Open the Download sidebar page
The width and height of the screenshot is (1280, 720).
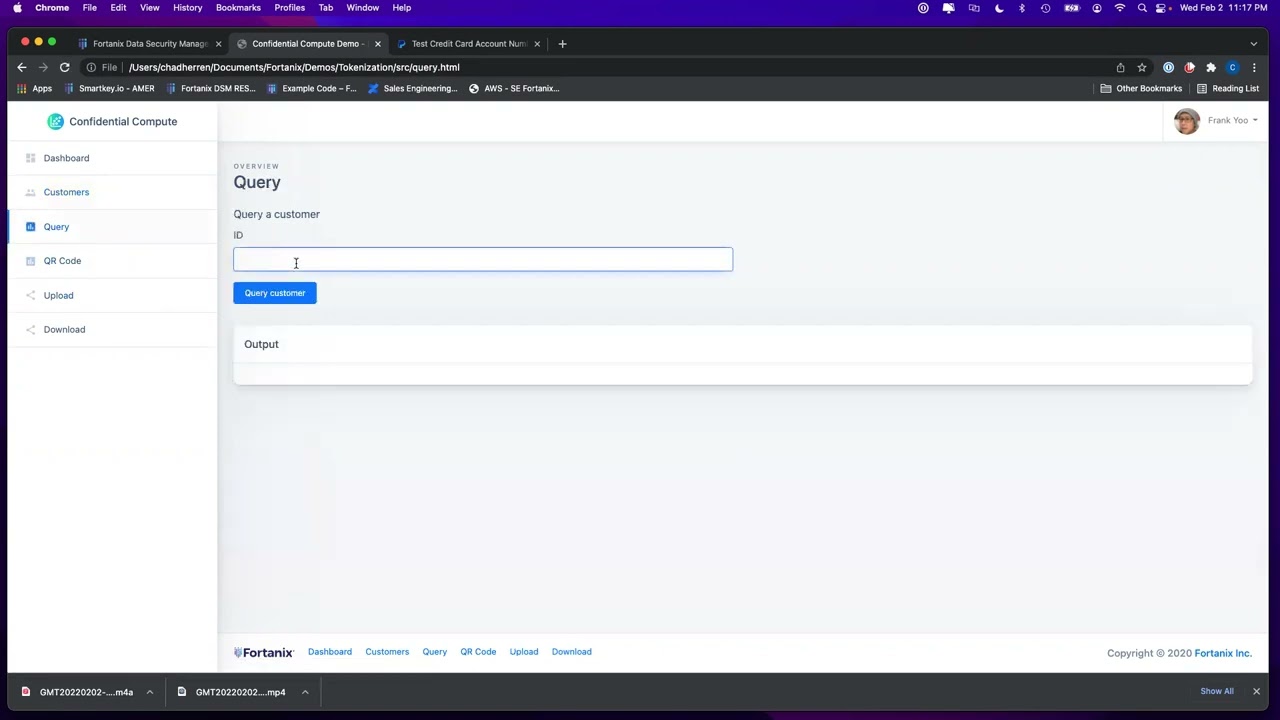click(64, 329)
